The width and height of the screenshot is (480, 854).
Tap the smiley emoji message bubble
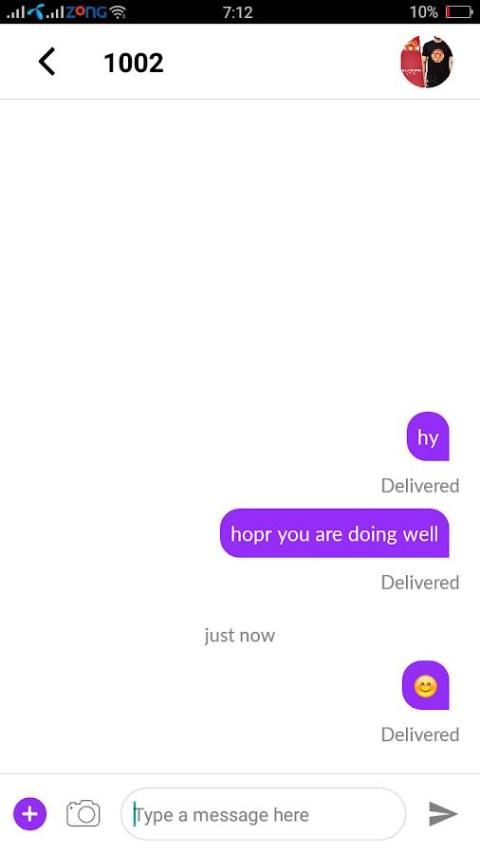pos(426,686)
